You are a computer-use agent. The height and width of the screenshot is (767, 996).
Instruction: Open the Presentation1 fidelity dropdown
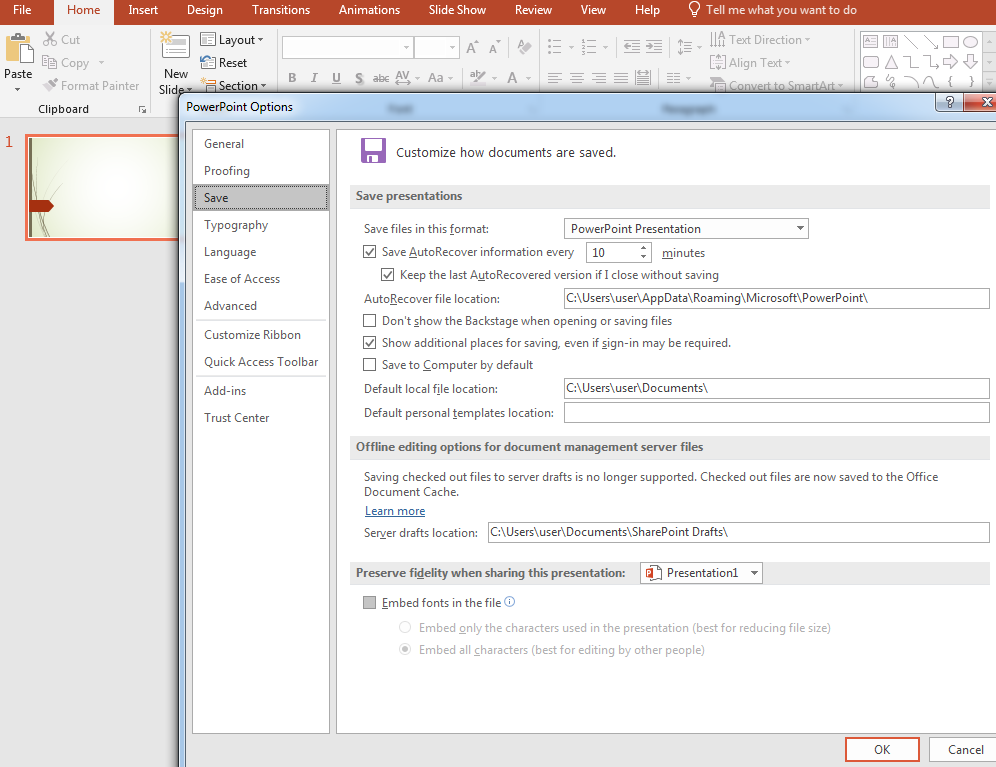click(x=701, y=573)
